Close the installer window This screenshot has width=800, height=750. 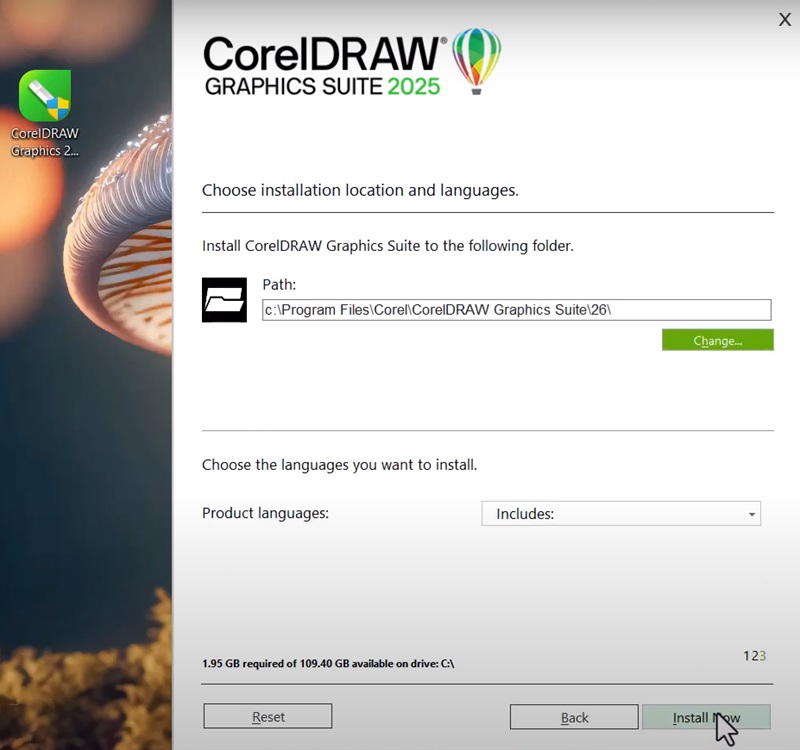pos(785,20)
